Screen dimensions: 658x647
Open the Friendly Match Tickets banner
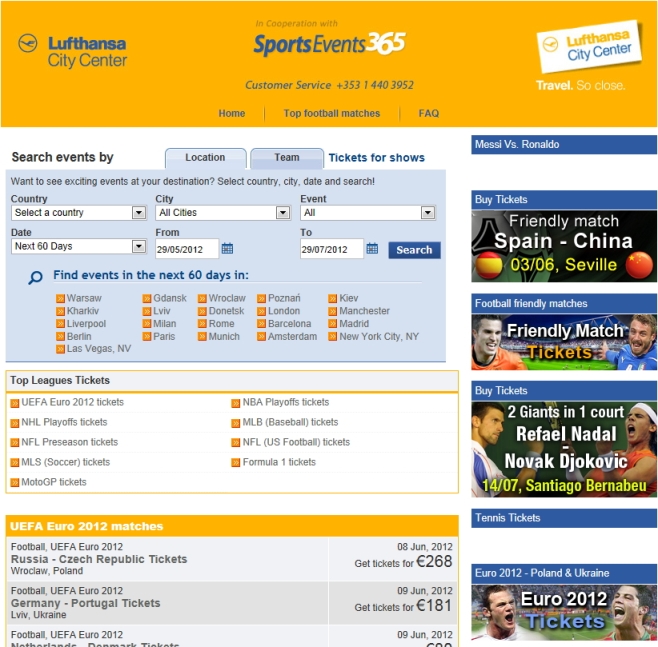click(564, 342)
